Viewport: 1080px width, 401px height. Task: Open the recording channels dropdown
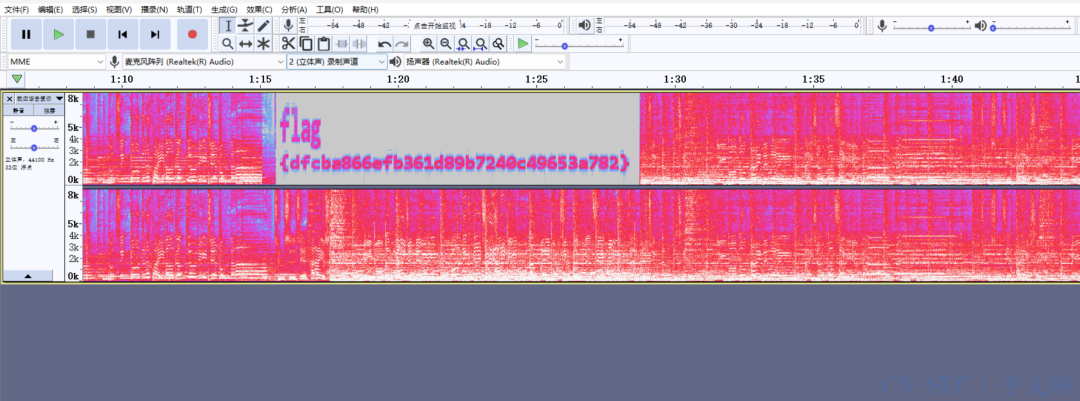tap(336, 62)
